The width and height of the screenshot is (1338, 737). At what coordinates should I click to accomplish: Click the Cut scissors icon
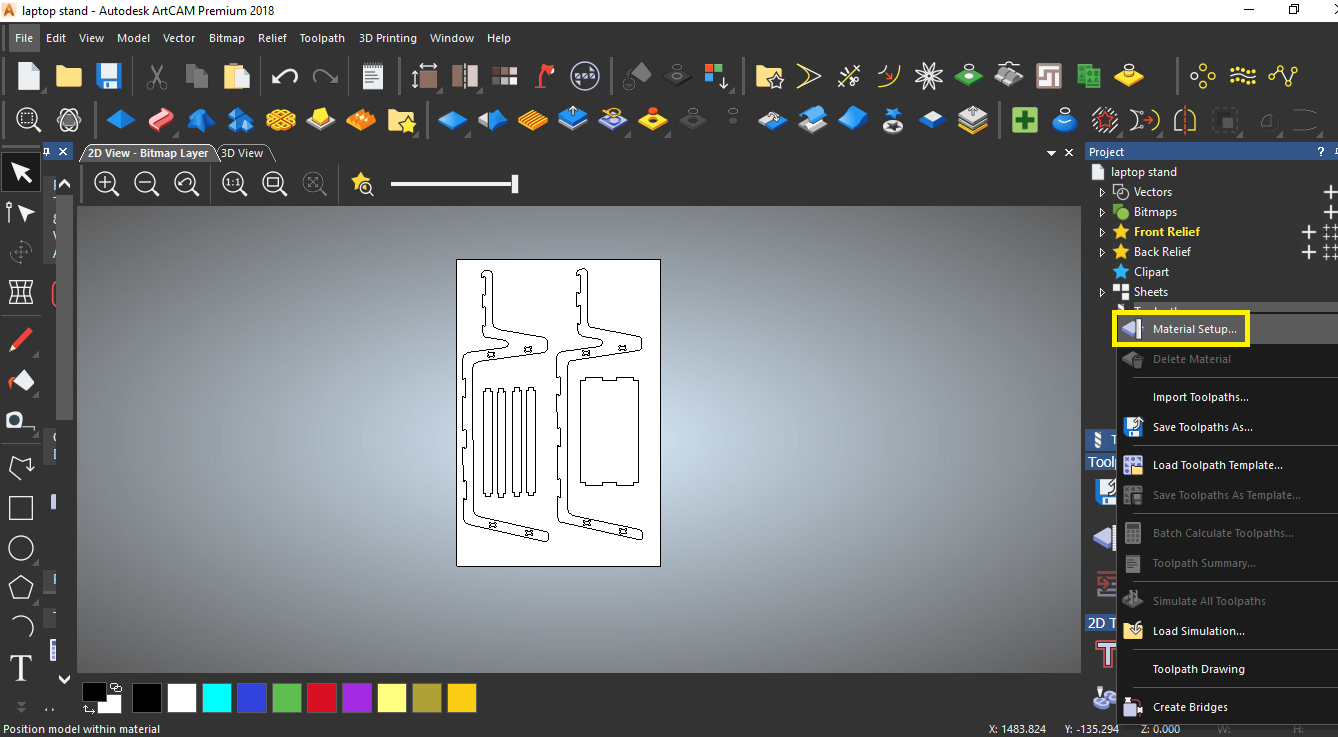pyautogui.click(x=157, y=76)
